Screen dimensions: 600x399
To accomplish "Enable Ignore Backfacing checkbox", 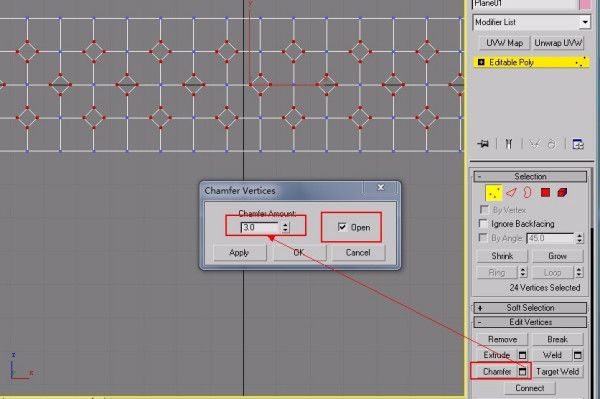I will coord(484,223).
